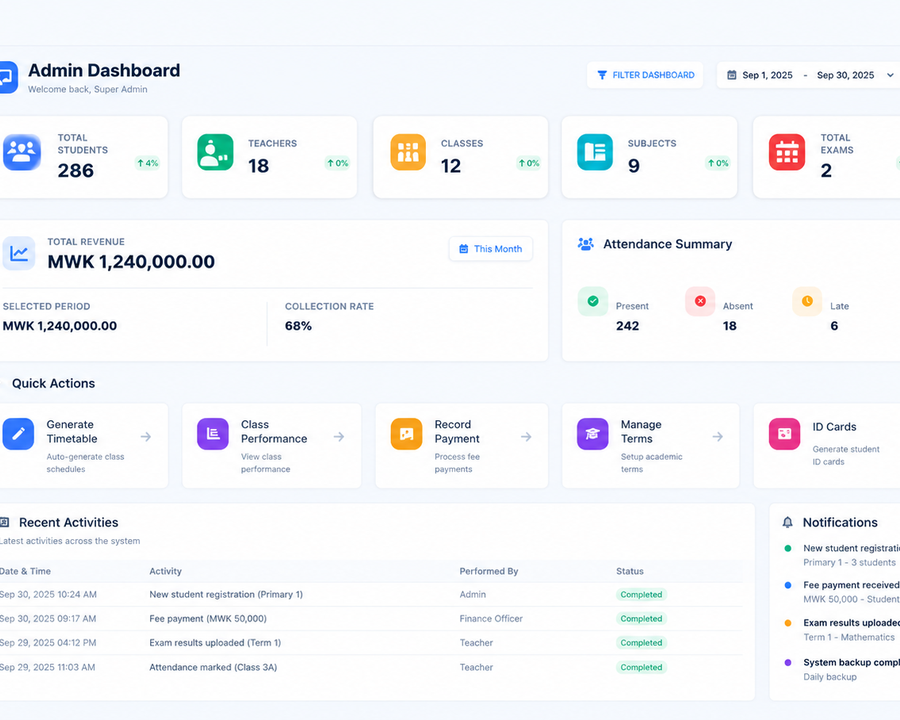Viewport: 900px width, 720px height.
Task: Click the Total Revenue chart icon
Action: pyautogui.click(x=18, y=253)
